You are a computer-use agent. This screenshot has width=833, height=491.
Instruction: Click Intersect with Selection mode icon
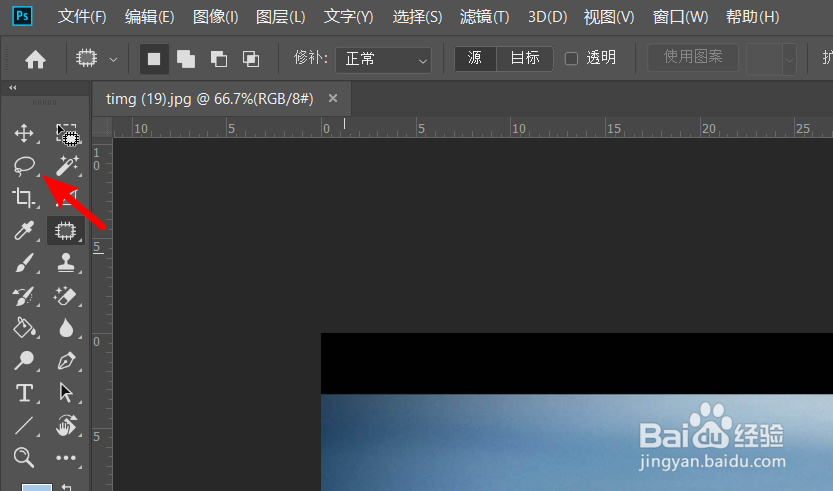(x=251, y=58)
